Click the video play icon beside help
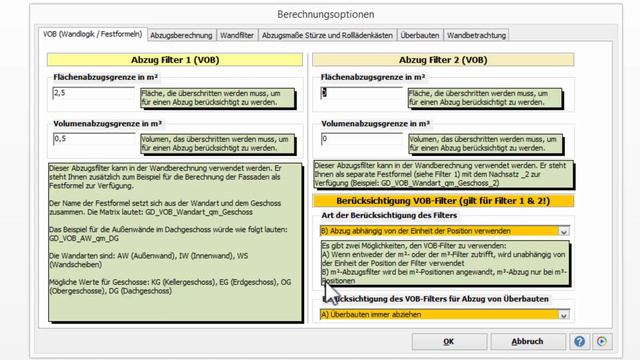 [x=602, y=341]
